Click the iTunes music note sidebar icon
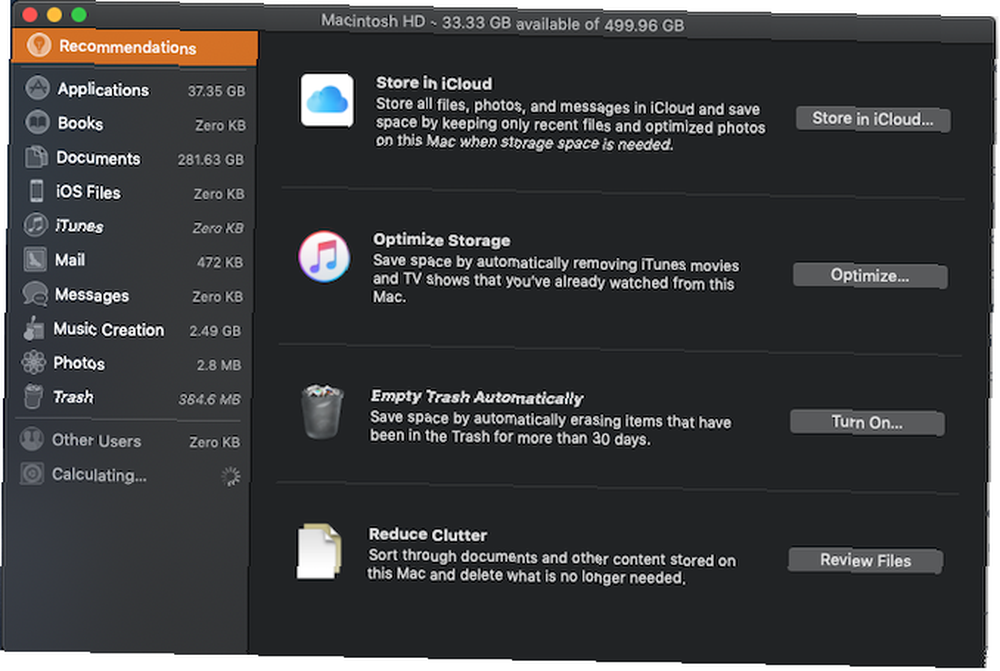 [36, 225]
